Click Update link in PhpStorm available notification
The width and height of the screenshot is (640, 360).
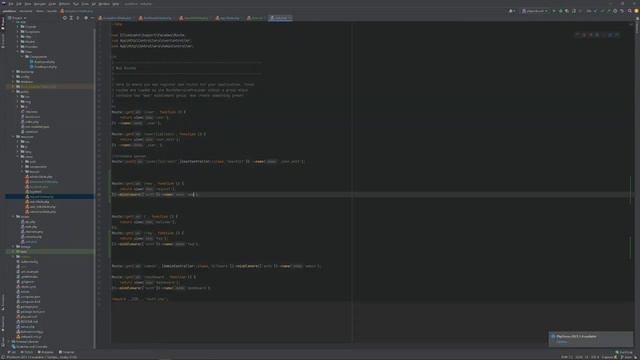[562, 342]
